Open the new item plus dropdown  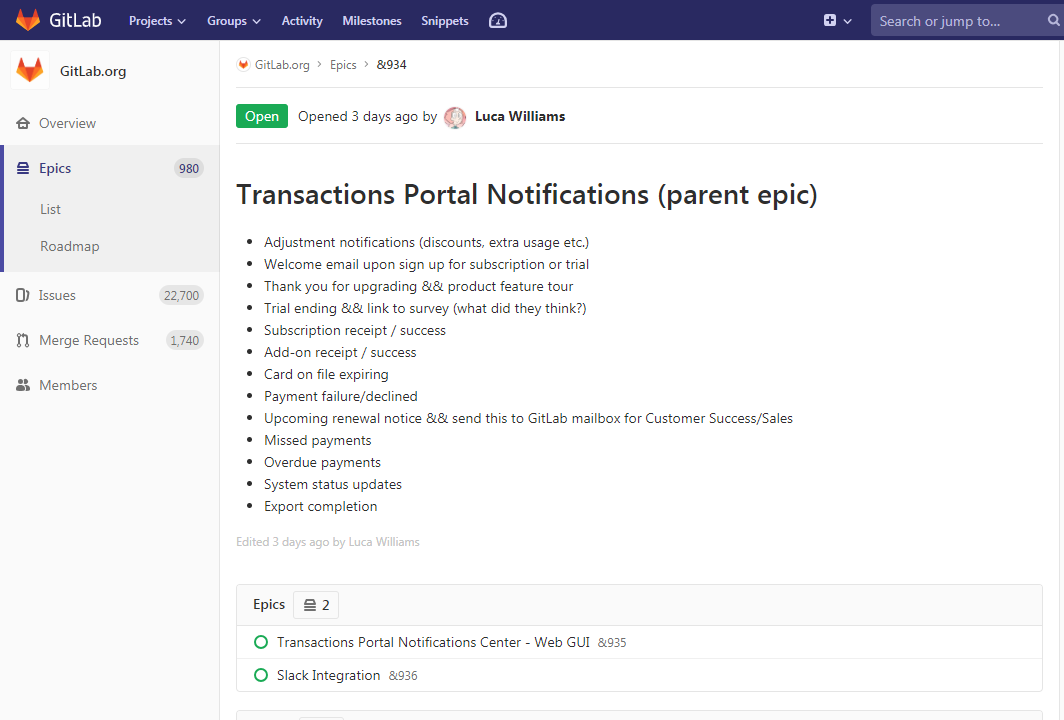(x=837, y=21)
